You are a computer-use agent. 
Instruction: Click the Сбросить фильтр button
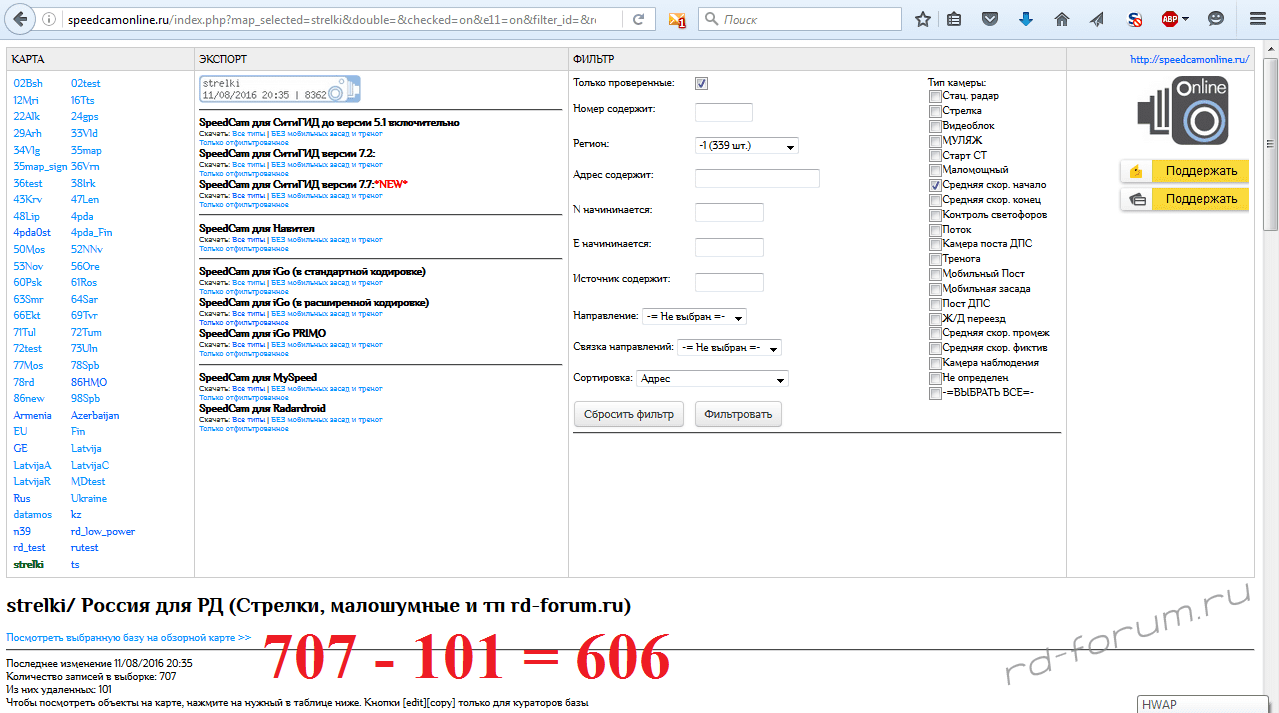629,414
